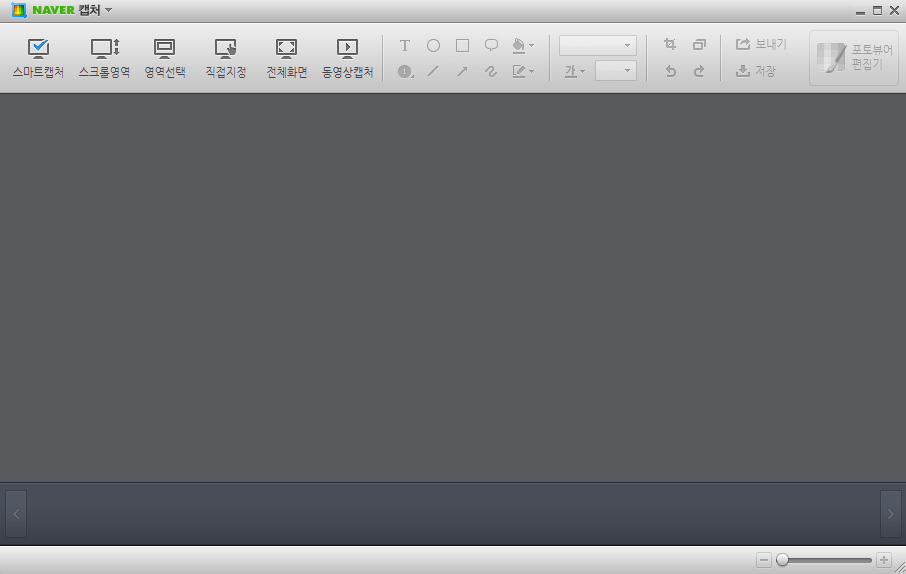
Task: Maximize the NAVER 캡처 window
Action: click(877, 10)
